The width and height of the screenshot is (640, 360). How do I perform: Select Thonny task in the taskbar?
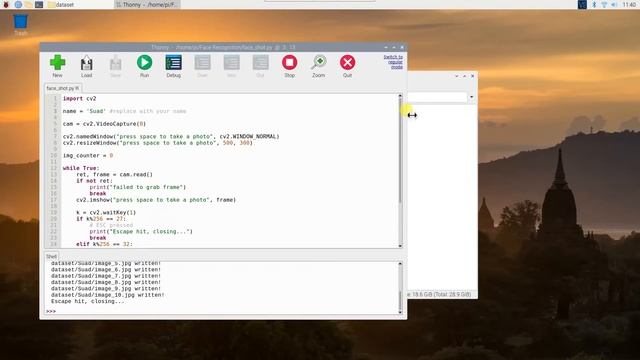[x=147, y=4]
